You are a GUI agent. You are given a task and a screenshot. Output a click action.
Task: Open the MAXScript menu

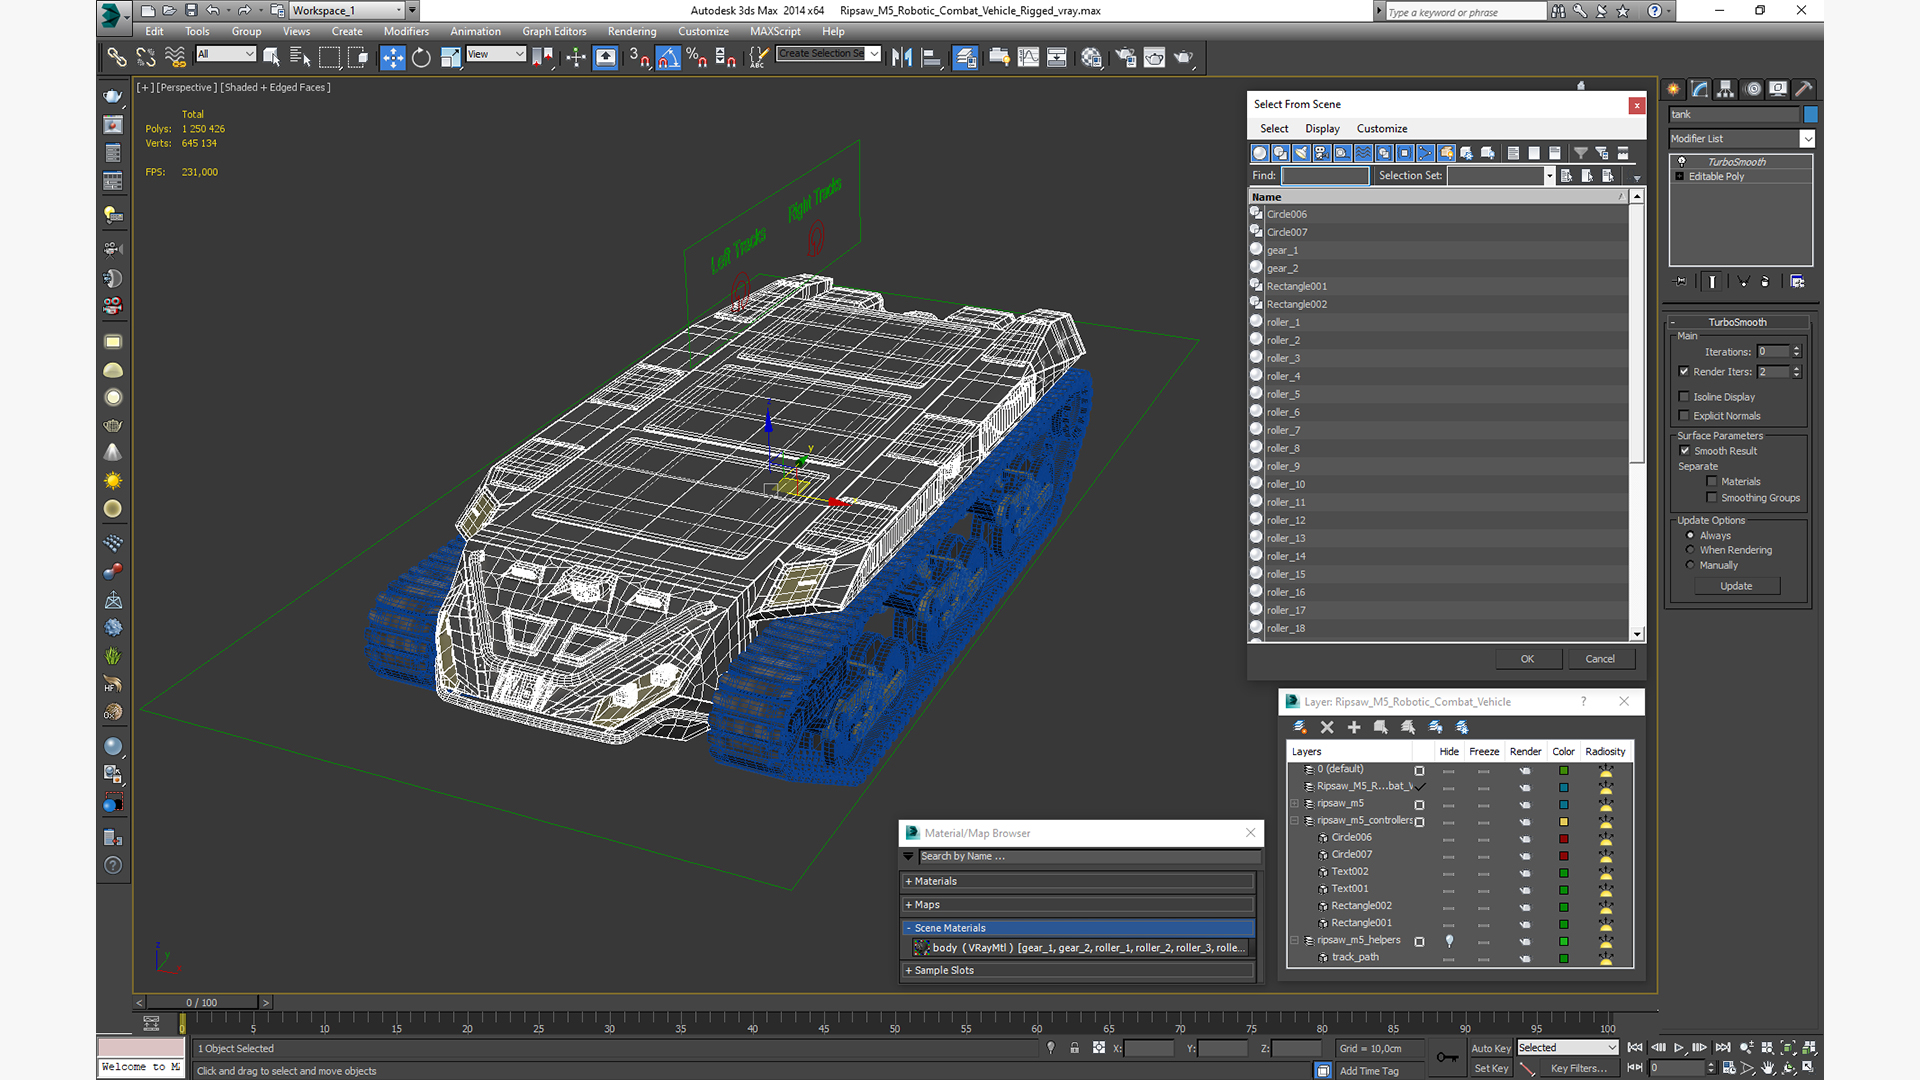tap(775, 32)
